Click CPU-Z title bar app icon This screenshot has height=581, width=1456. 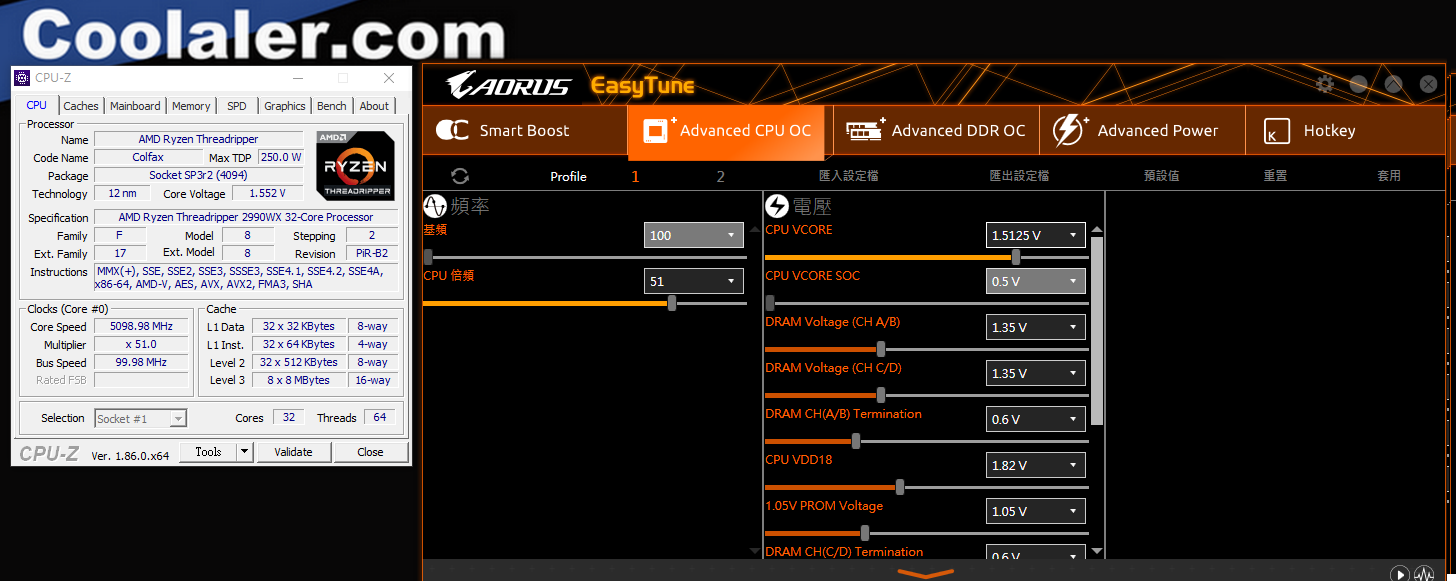click(x=23, y=77)
